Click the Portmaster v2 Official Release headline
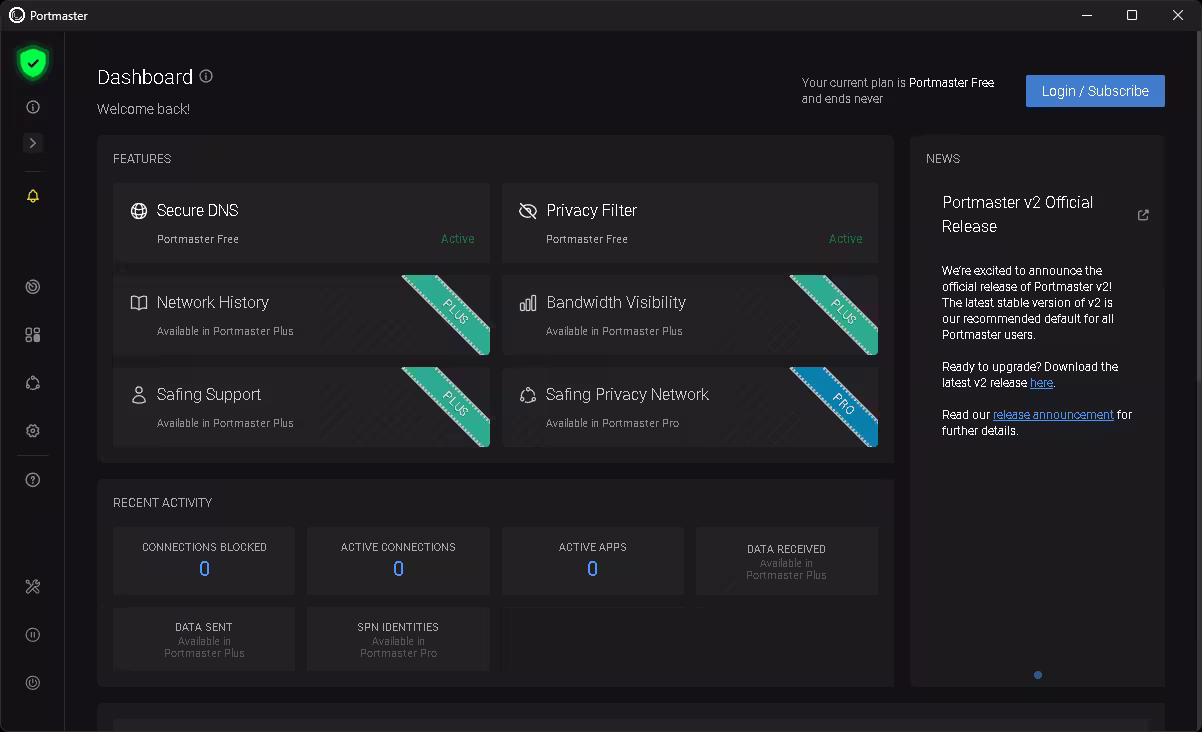This screenshot has height=732, width=1202. 1018,214
